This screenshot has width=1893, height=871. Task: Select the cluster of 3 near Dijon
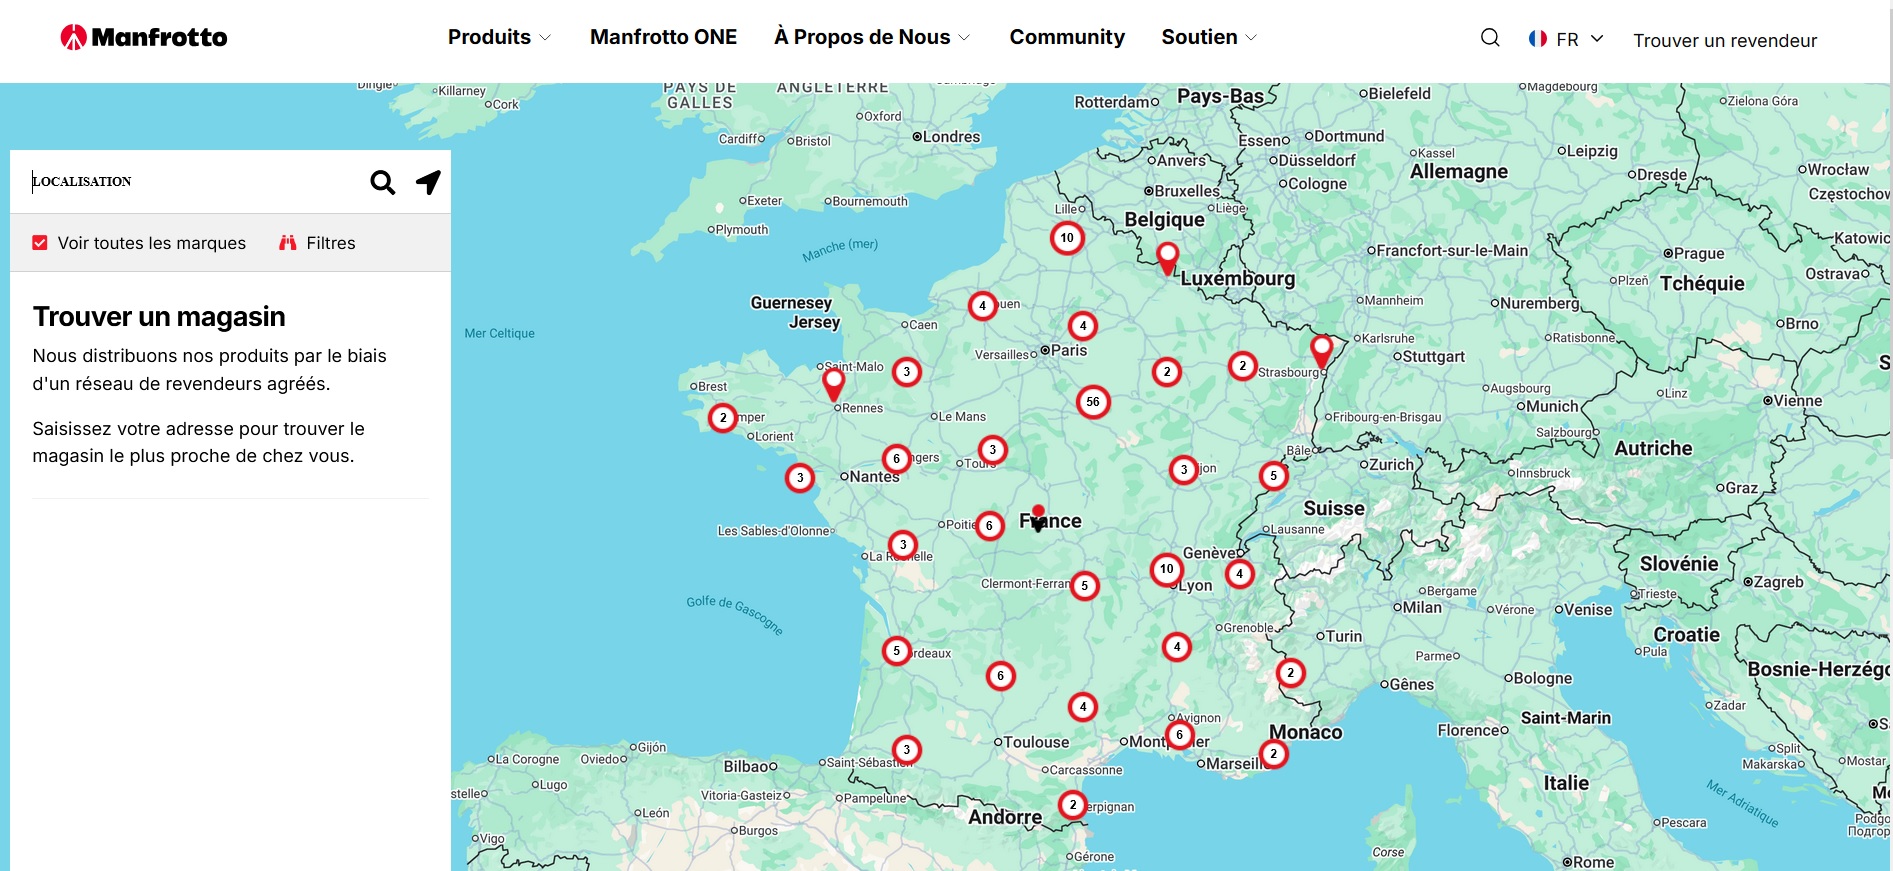click(1184, 470)
